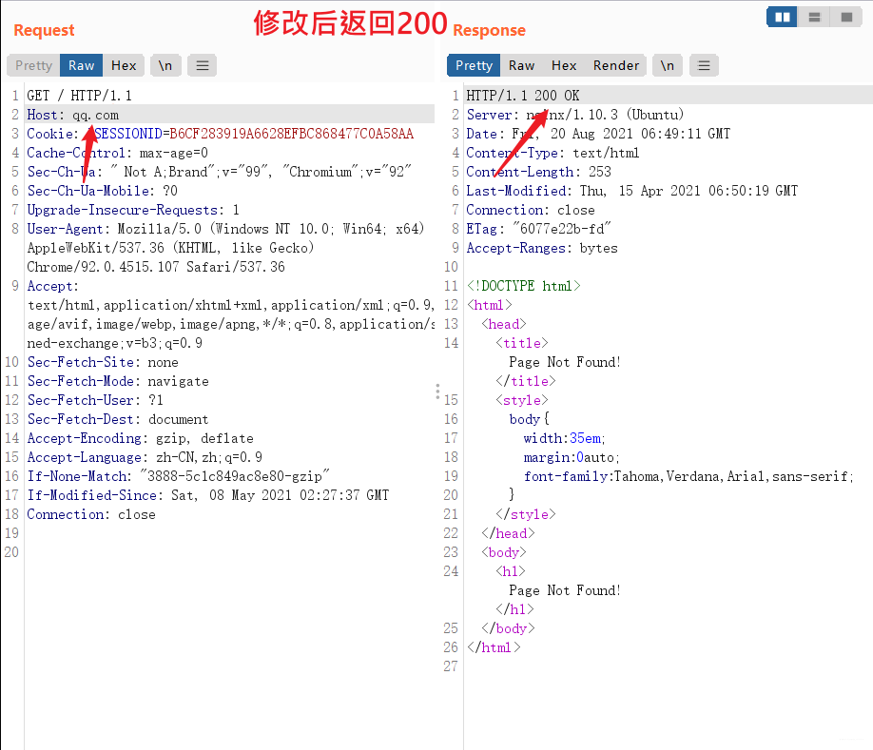
Task: Click the If-Modified-Since header line
Action: point(208,496)
